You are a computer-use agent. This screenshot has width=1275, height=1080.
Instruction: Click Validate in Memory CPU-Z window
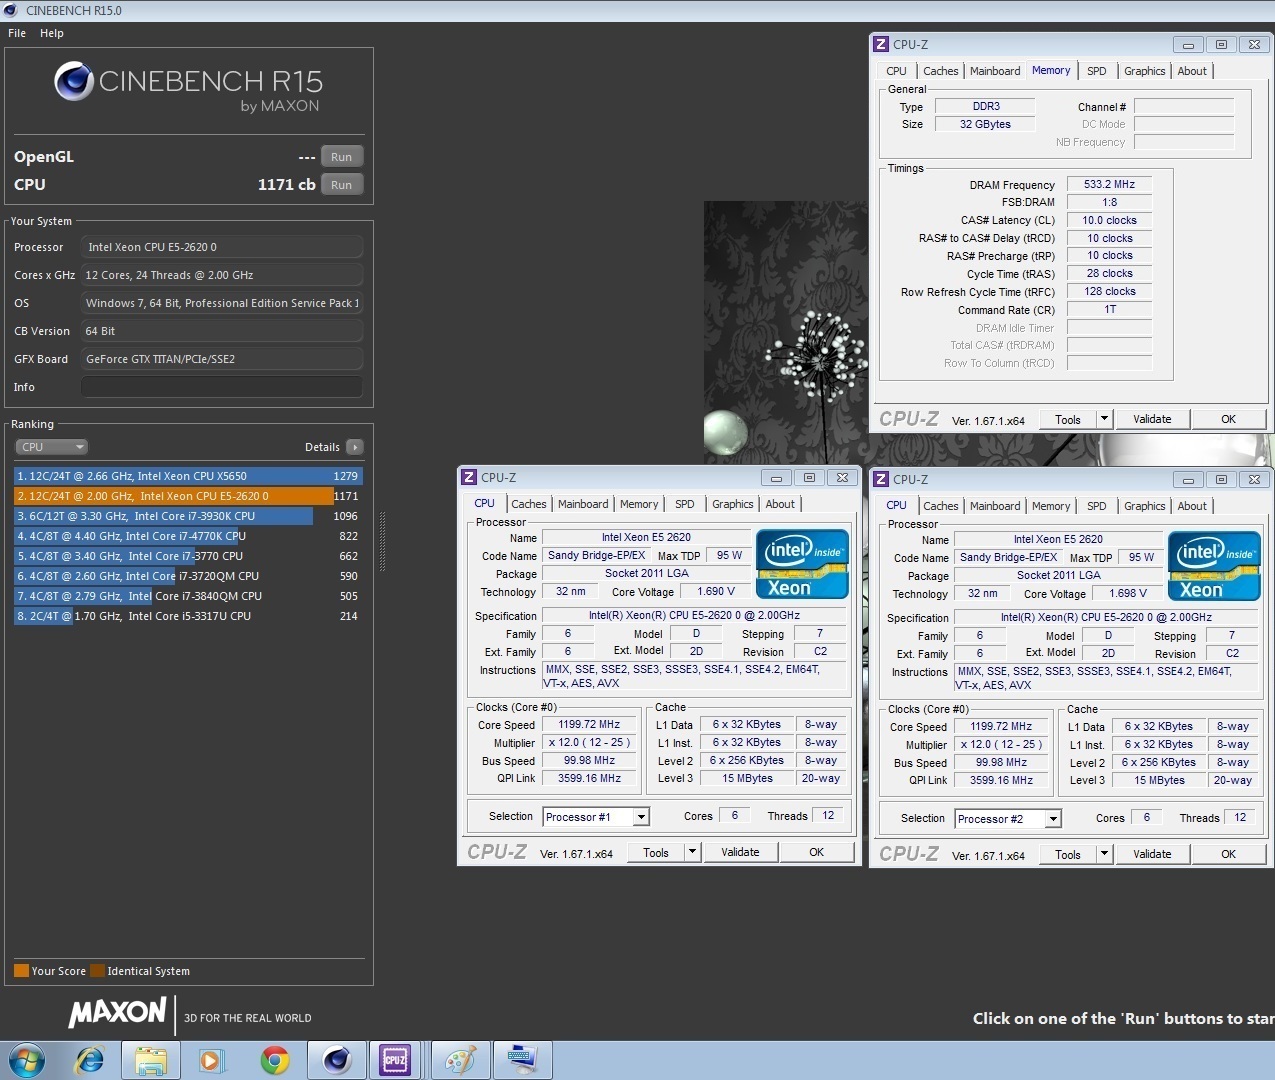click(x=1152, y=419)
